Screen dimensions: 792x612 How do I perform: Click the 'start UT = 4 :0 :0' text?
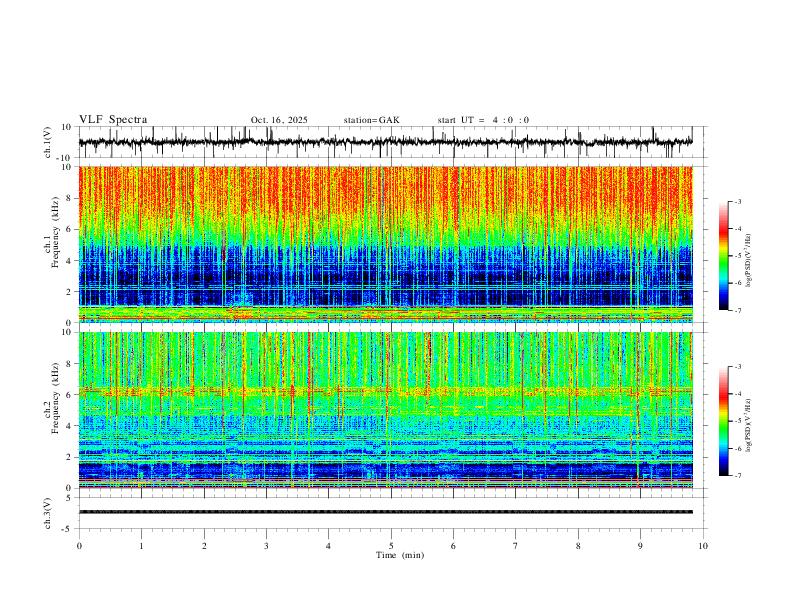(483, 120)
